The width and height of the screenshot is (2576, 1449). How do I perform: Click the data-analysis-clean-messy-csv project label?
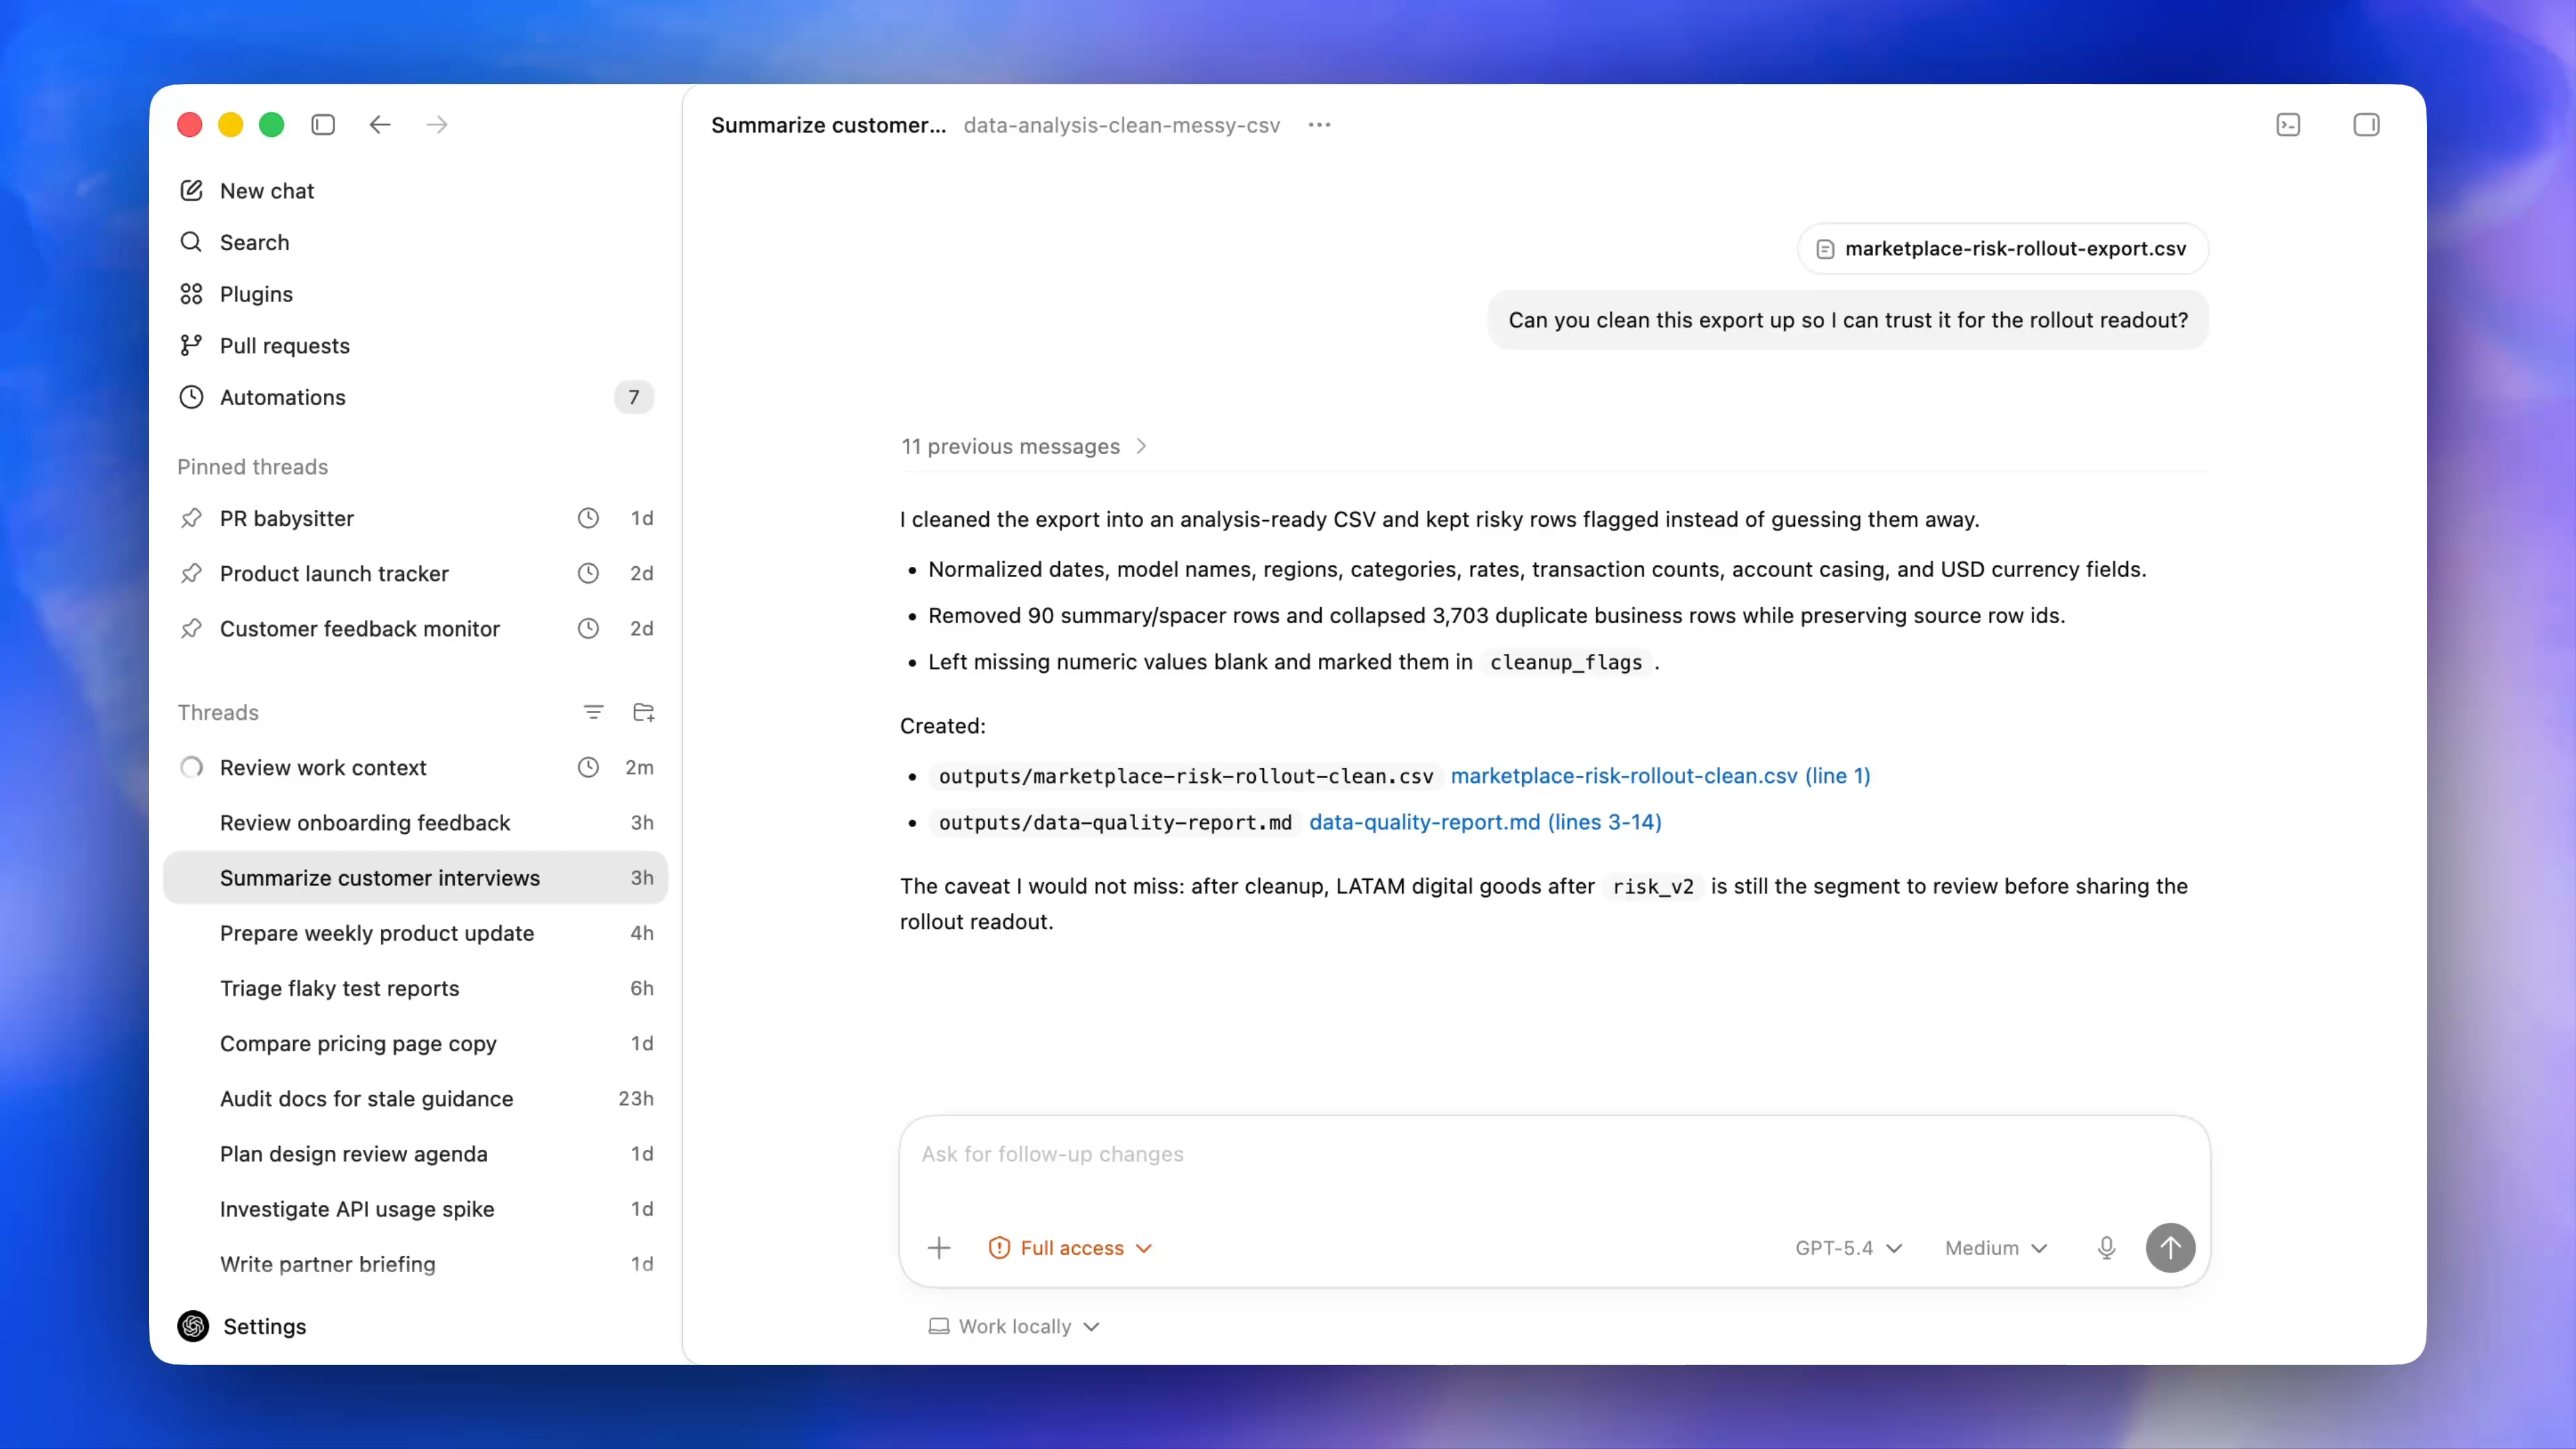pyautogui.click(x=1121, y=125)
